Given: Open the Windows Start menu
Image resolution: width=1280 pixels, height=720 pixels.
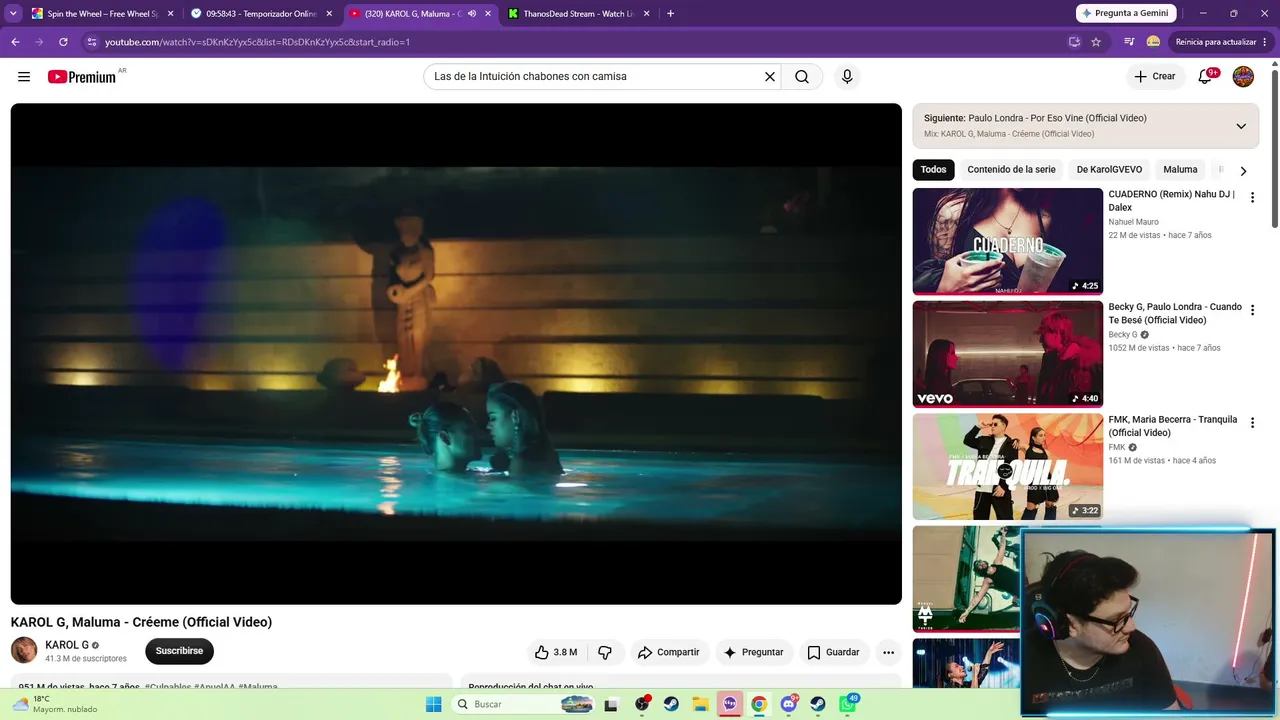Looking at the screenshot, I should (433, 704).
